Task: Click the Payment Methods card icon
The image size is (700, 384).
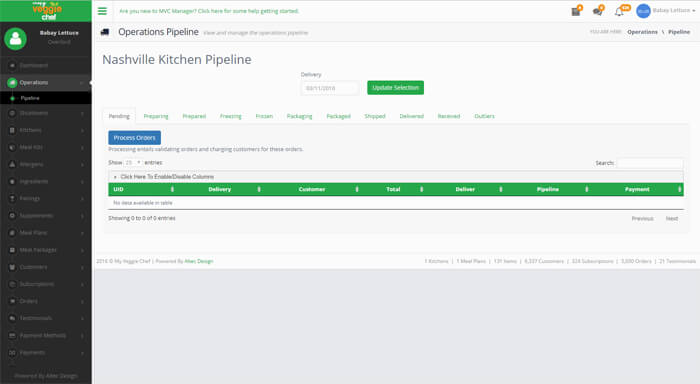Action: [x=12, y=335]
